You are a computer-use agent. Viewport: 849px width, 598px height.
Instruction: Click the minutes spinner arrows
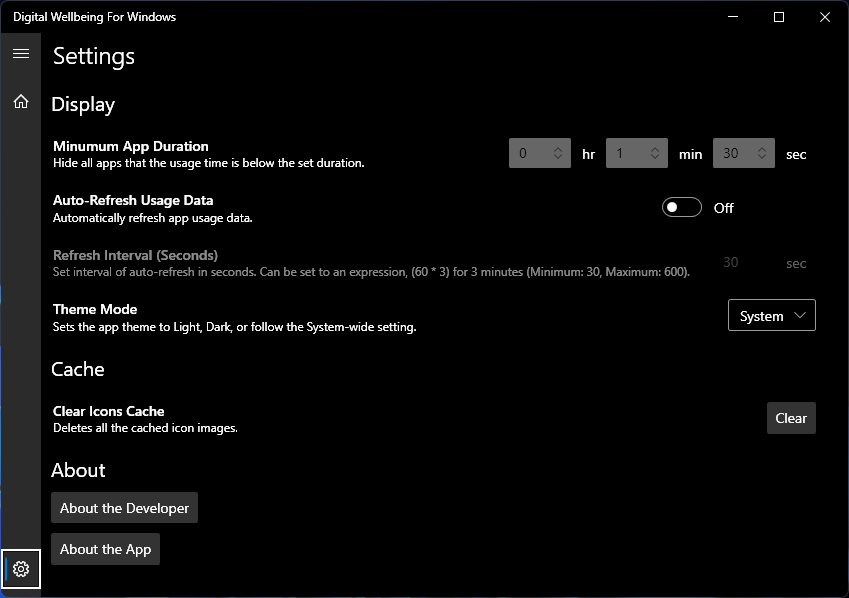[x=655, y=153]
